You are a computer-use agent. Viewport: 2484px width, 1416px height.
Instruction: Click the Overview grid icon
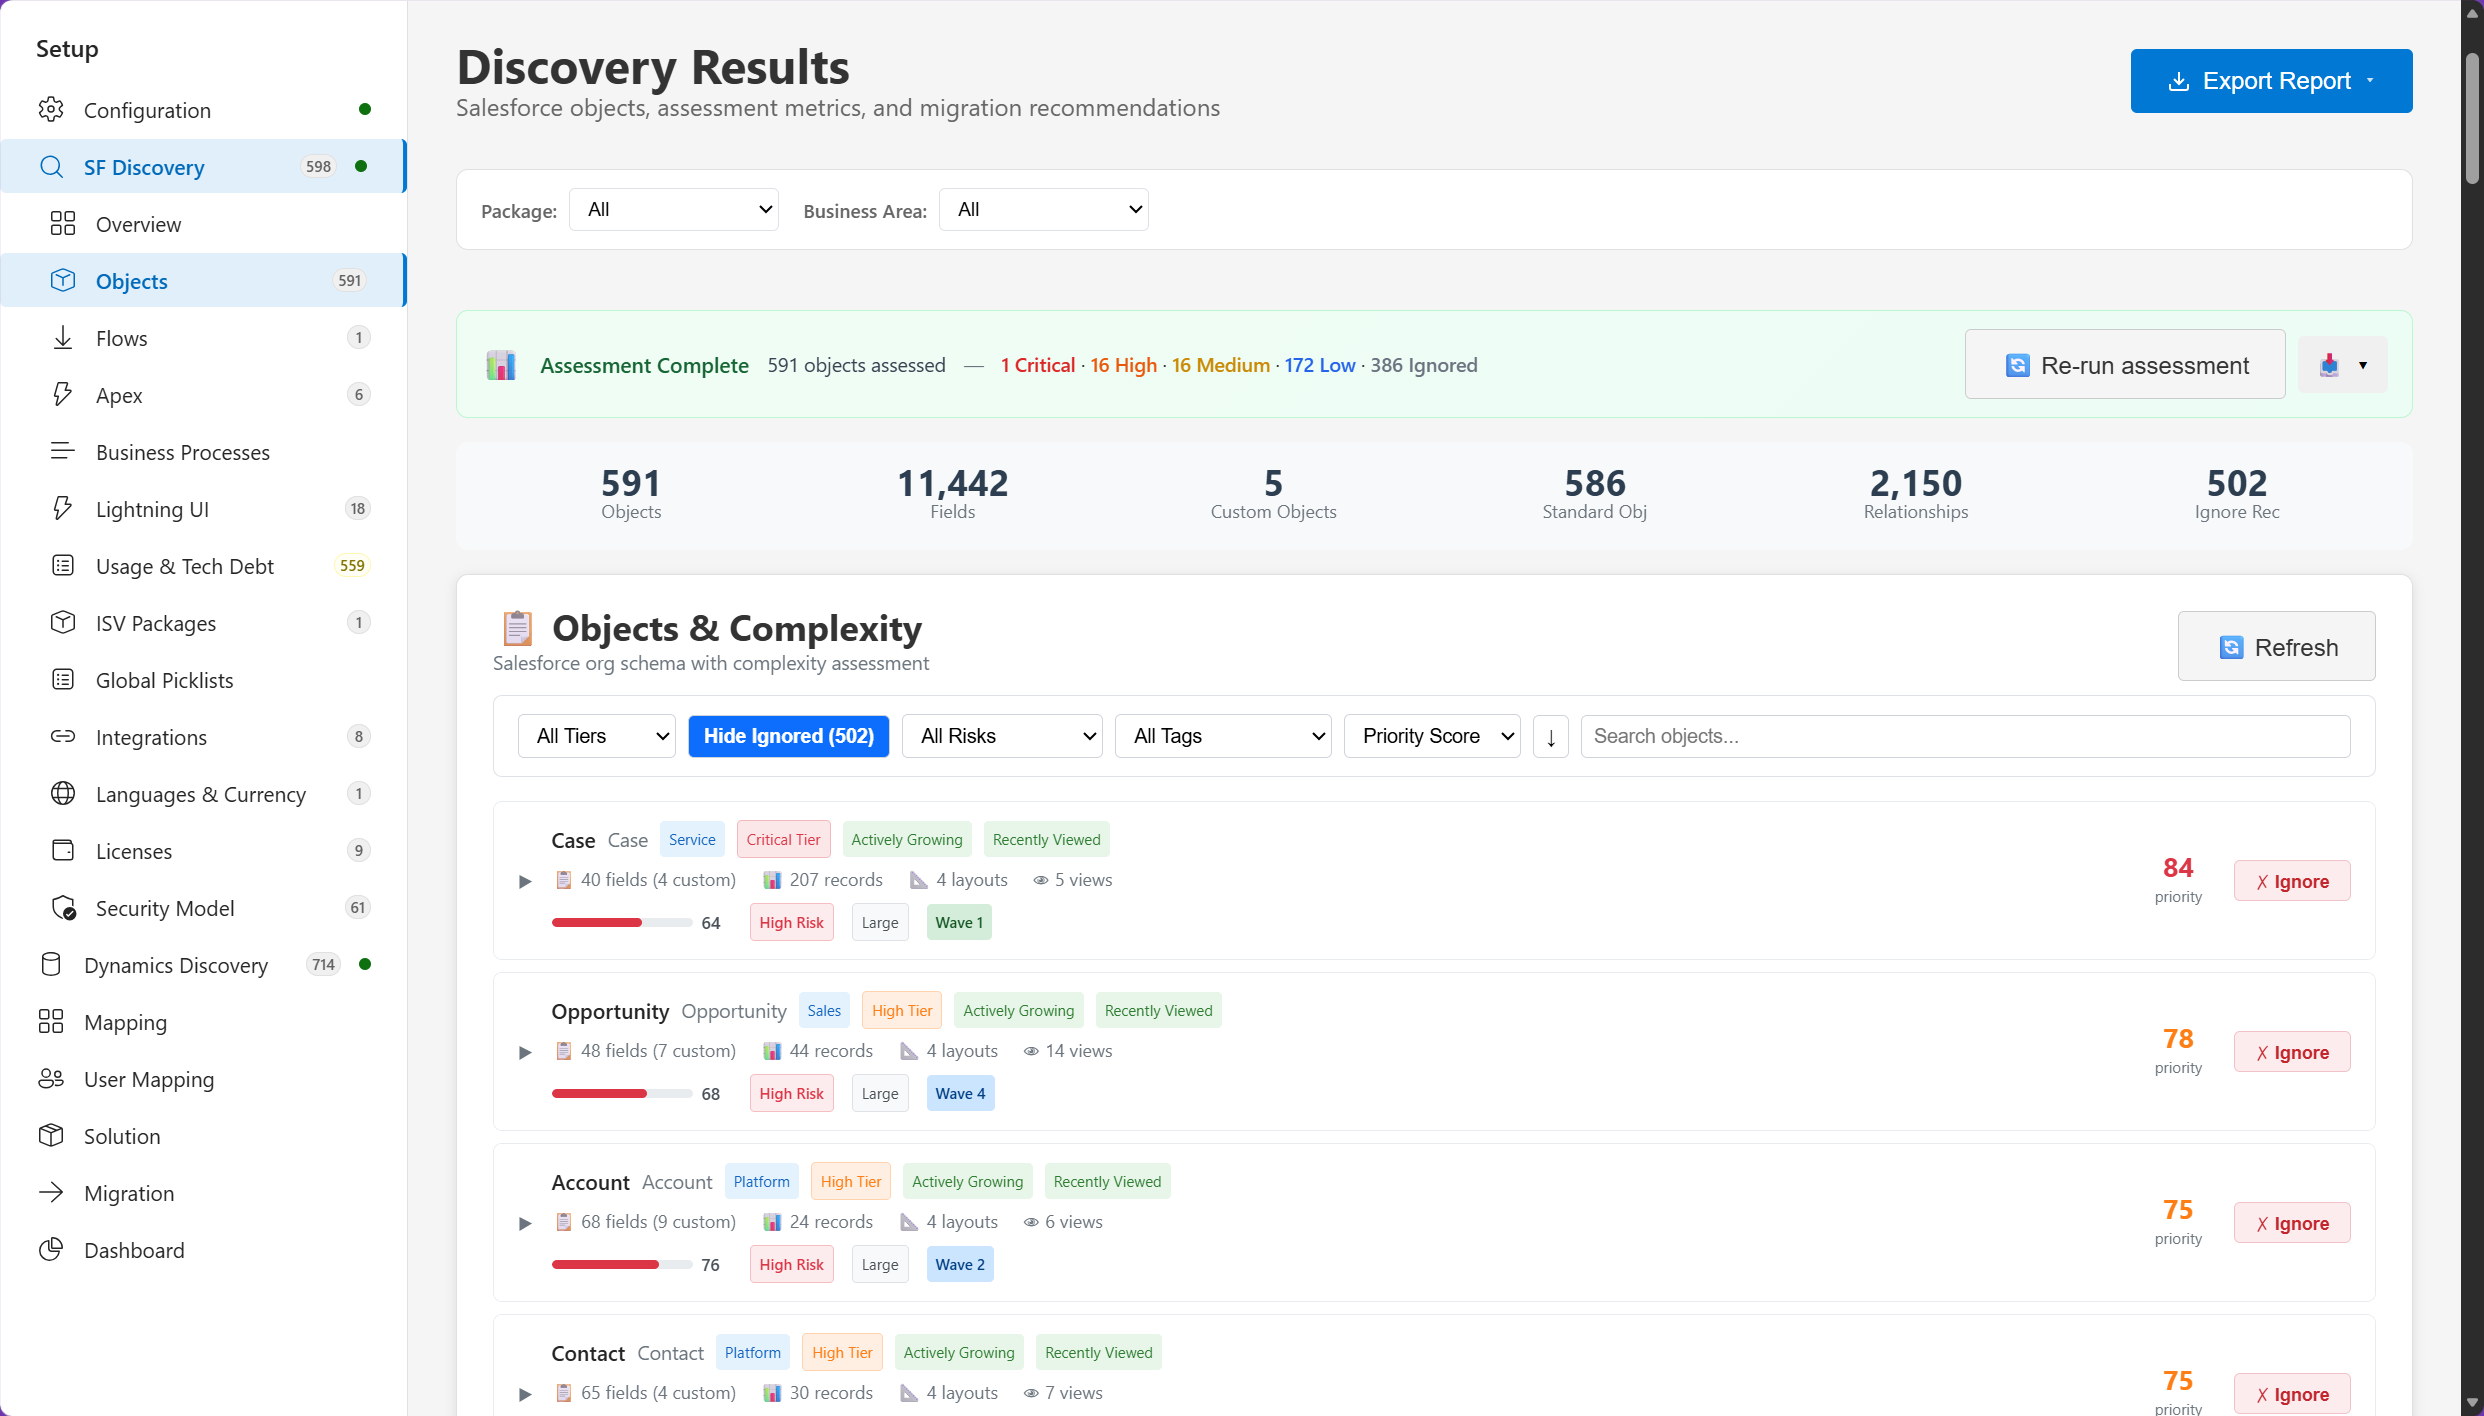(x=63, y=224)
